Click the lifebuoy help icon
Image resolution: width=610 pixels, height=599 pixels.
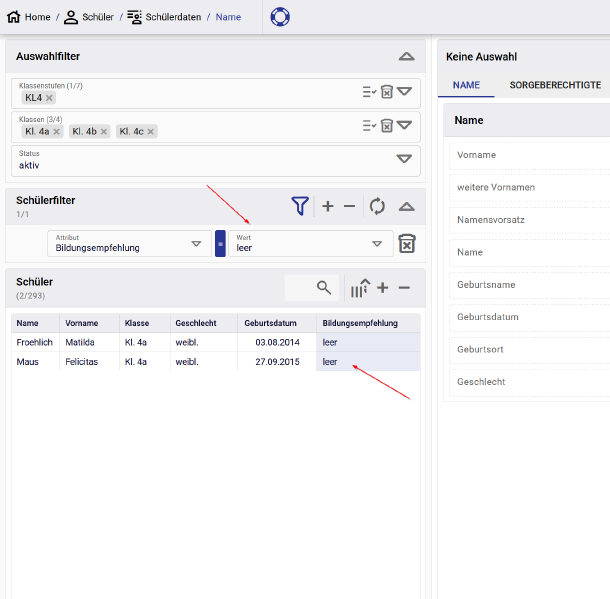click(280, 17)
